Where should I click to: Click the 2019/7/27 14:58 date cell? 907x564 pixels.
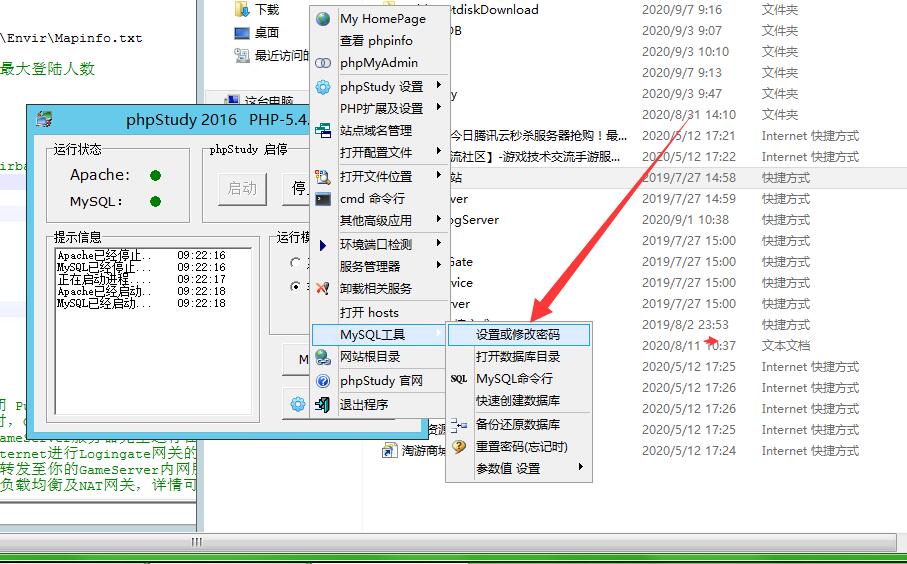[x=688, y=178]
